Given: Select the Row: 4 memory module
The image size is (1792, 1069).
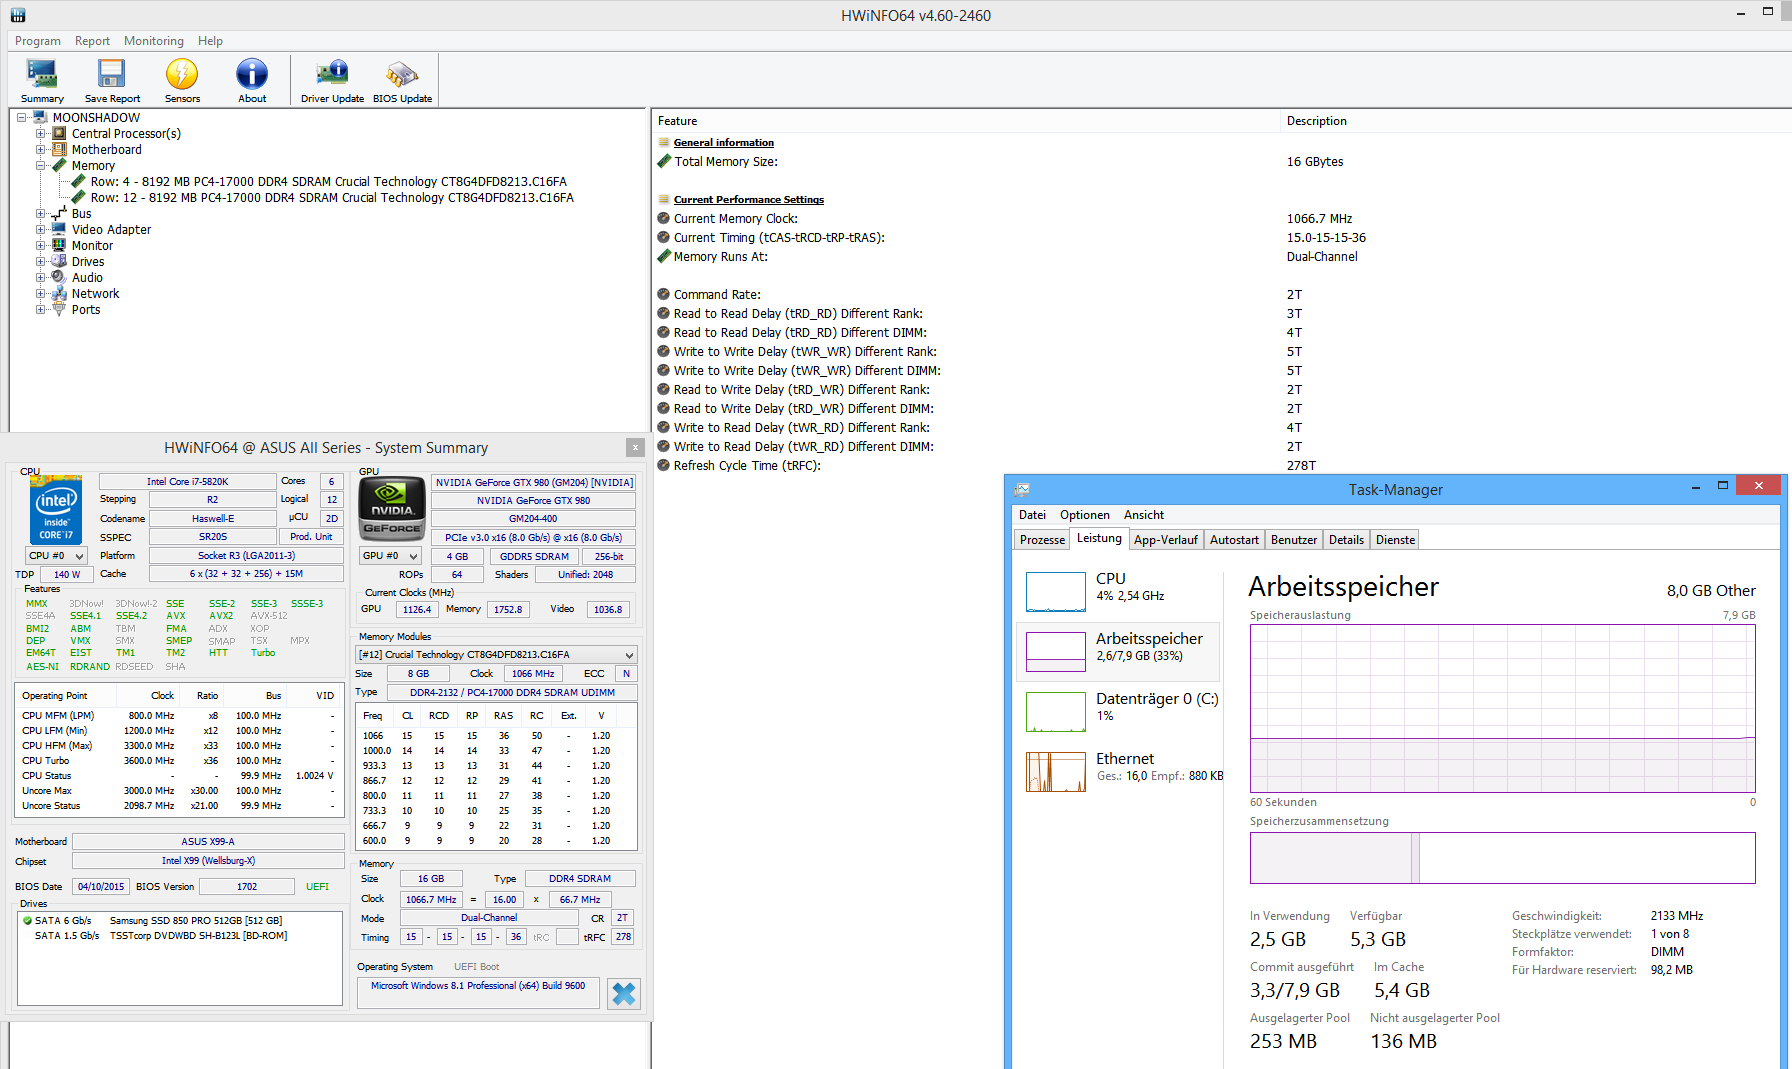Looking at the screenshot, I should (x=329, y=182).
